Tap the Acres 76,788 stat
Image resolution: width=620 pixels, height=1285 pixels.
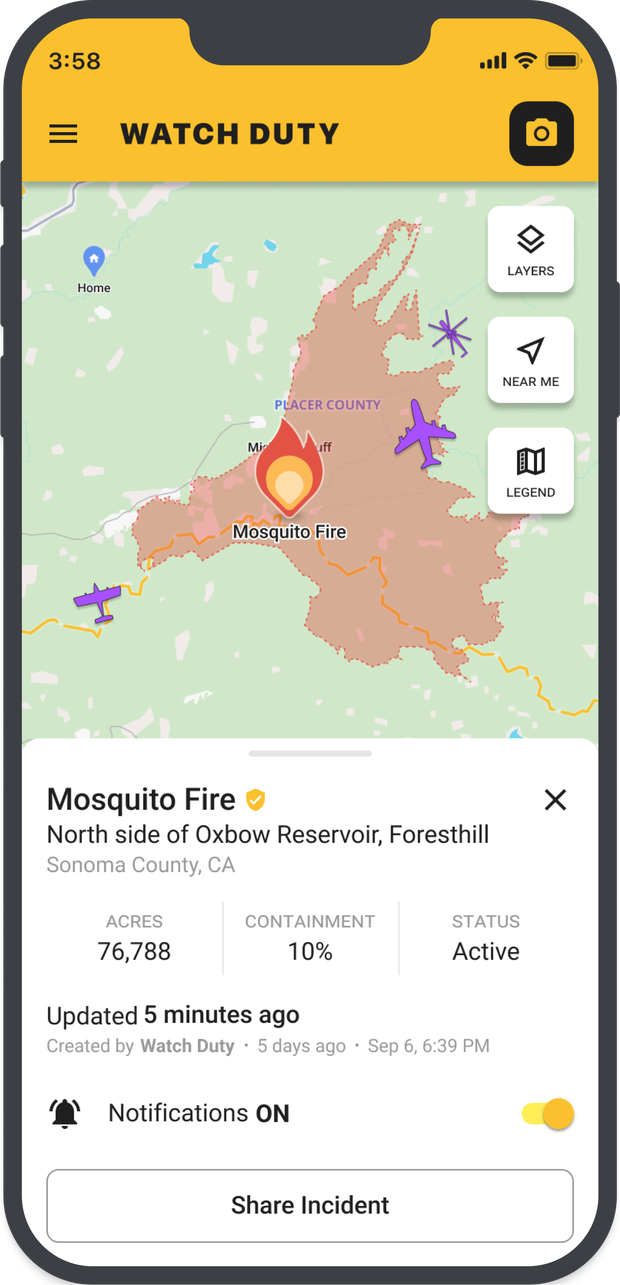pos(134,937)
